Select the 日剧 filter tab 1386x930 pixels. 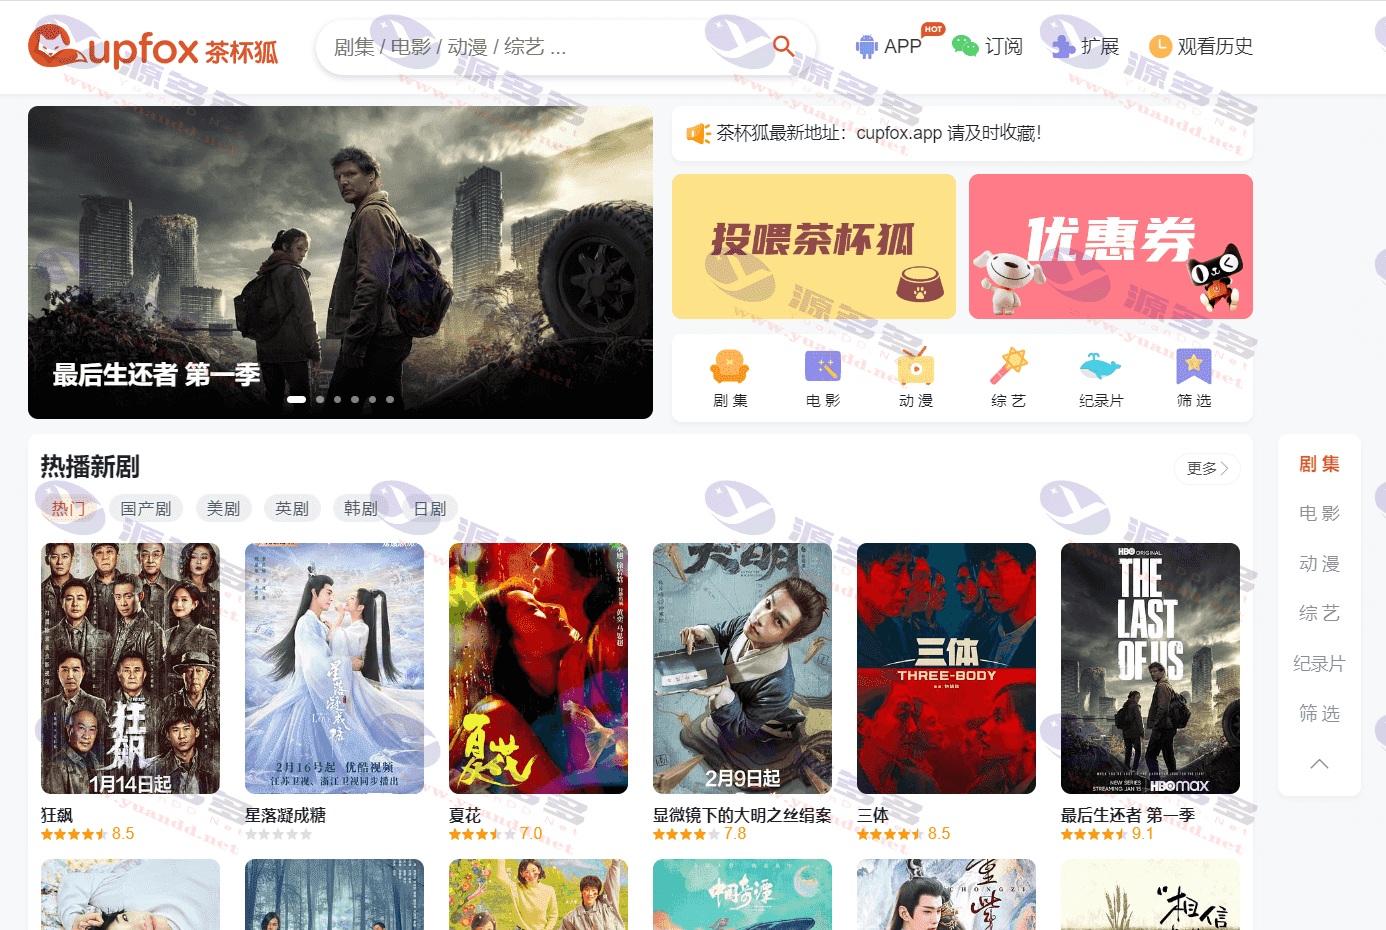point(430,508)
